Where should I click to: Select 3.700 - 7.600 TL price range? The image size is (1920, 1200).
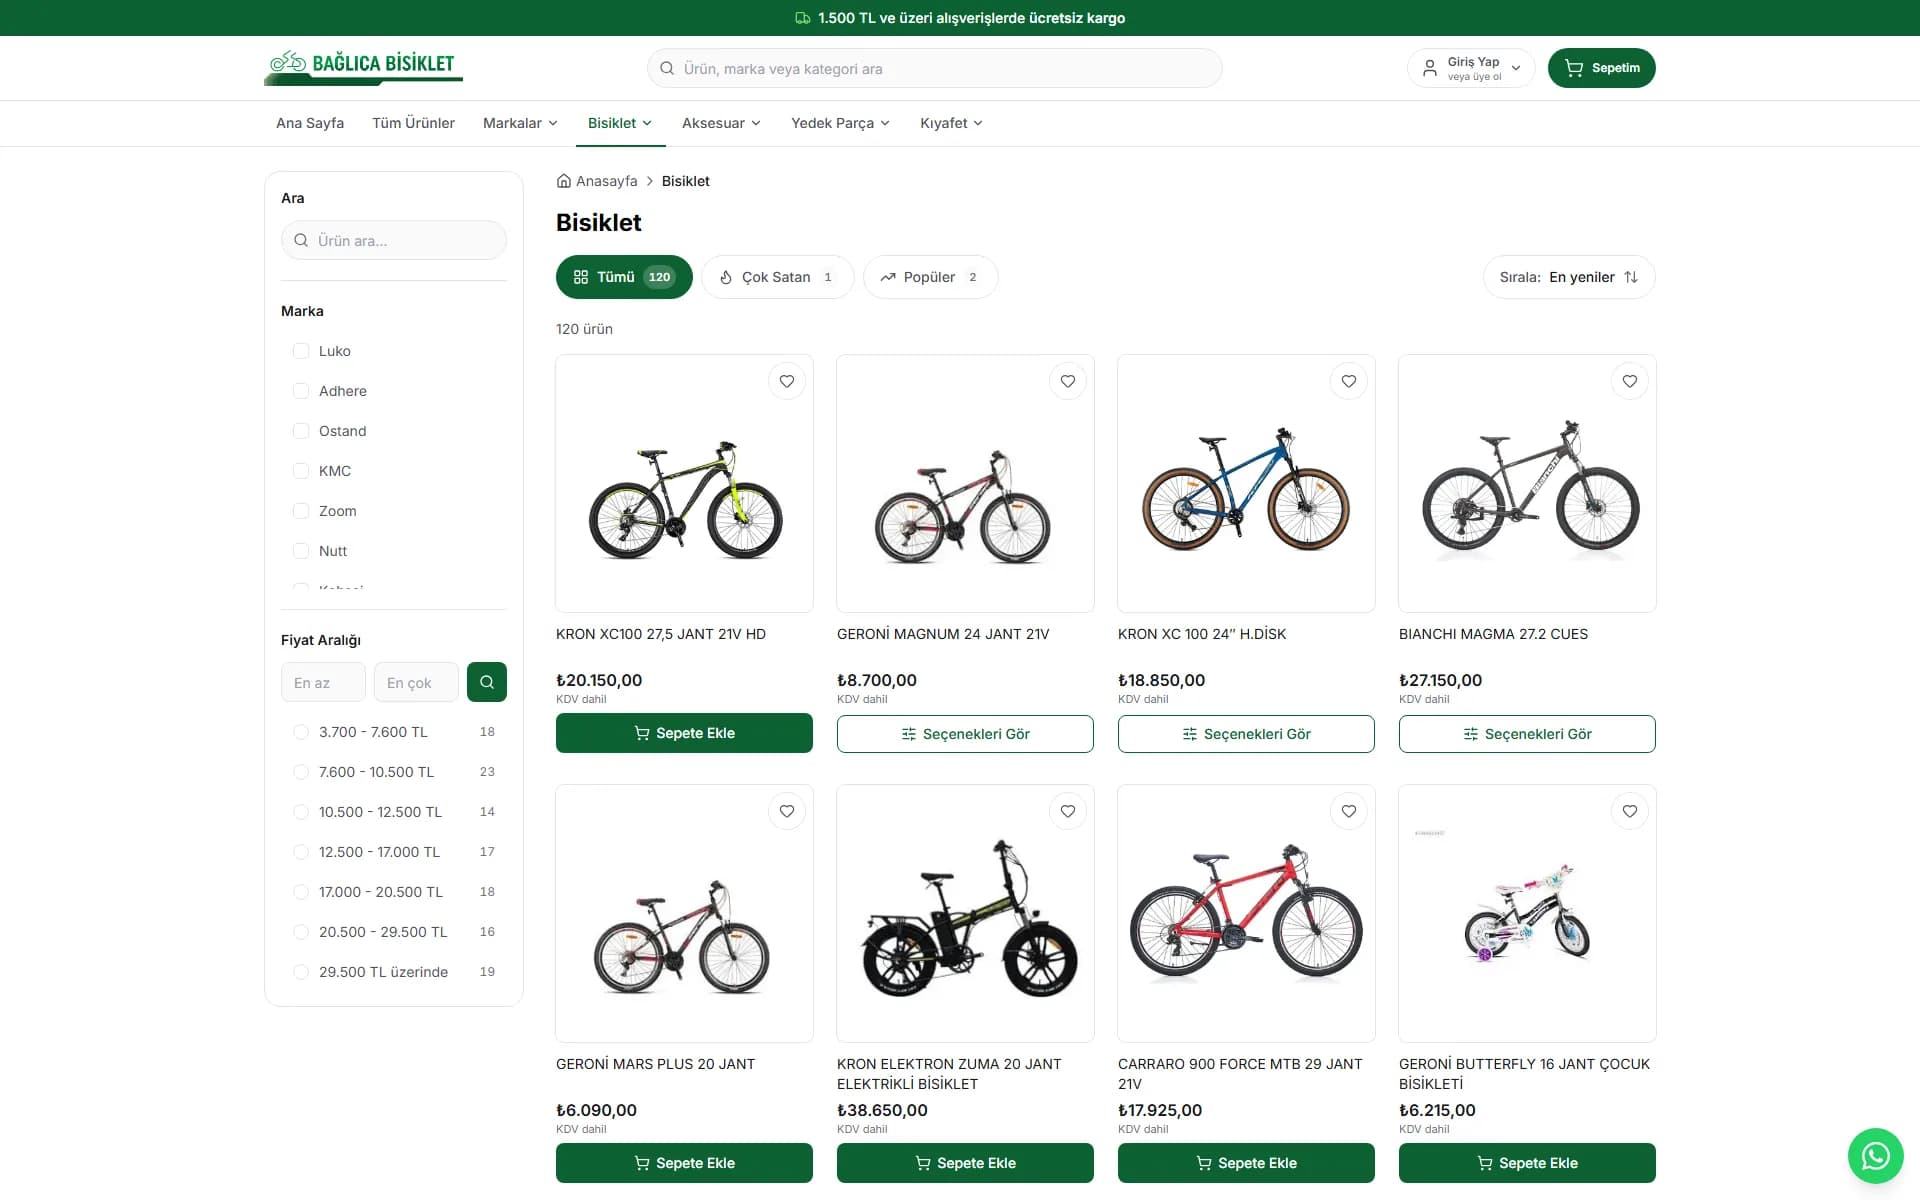tap(300, 732)
